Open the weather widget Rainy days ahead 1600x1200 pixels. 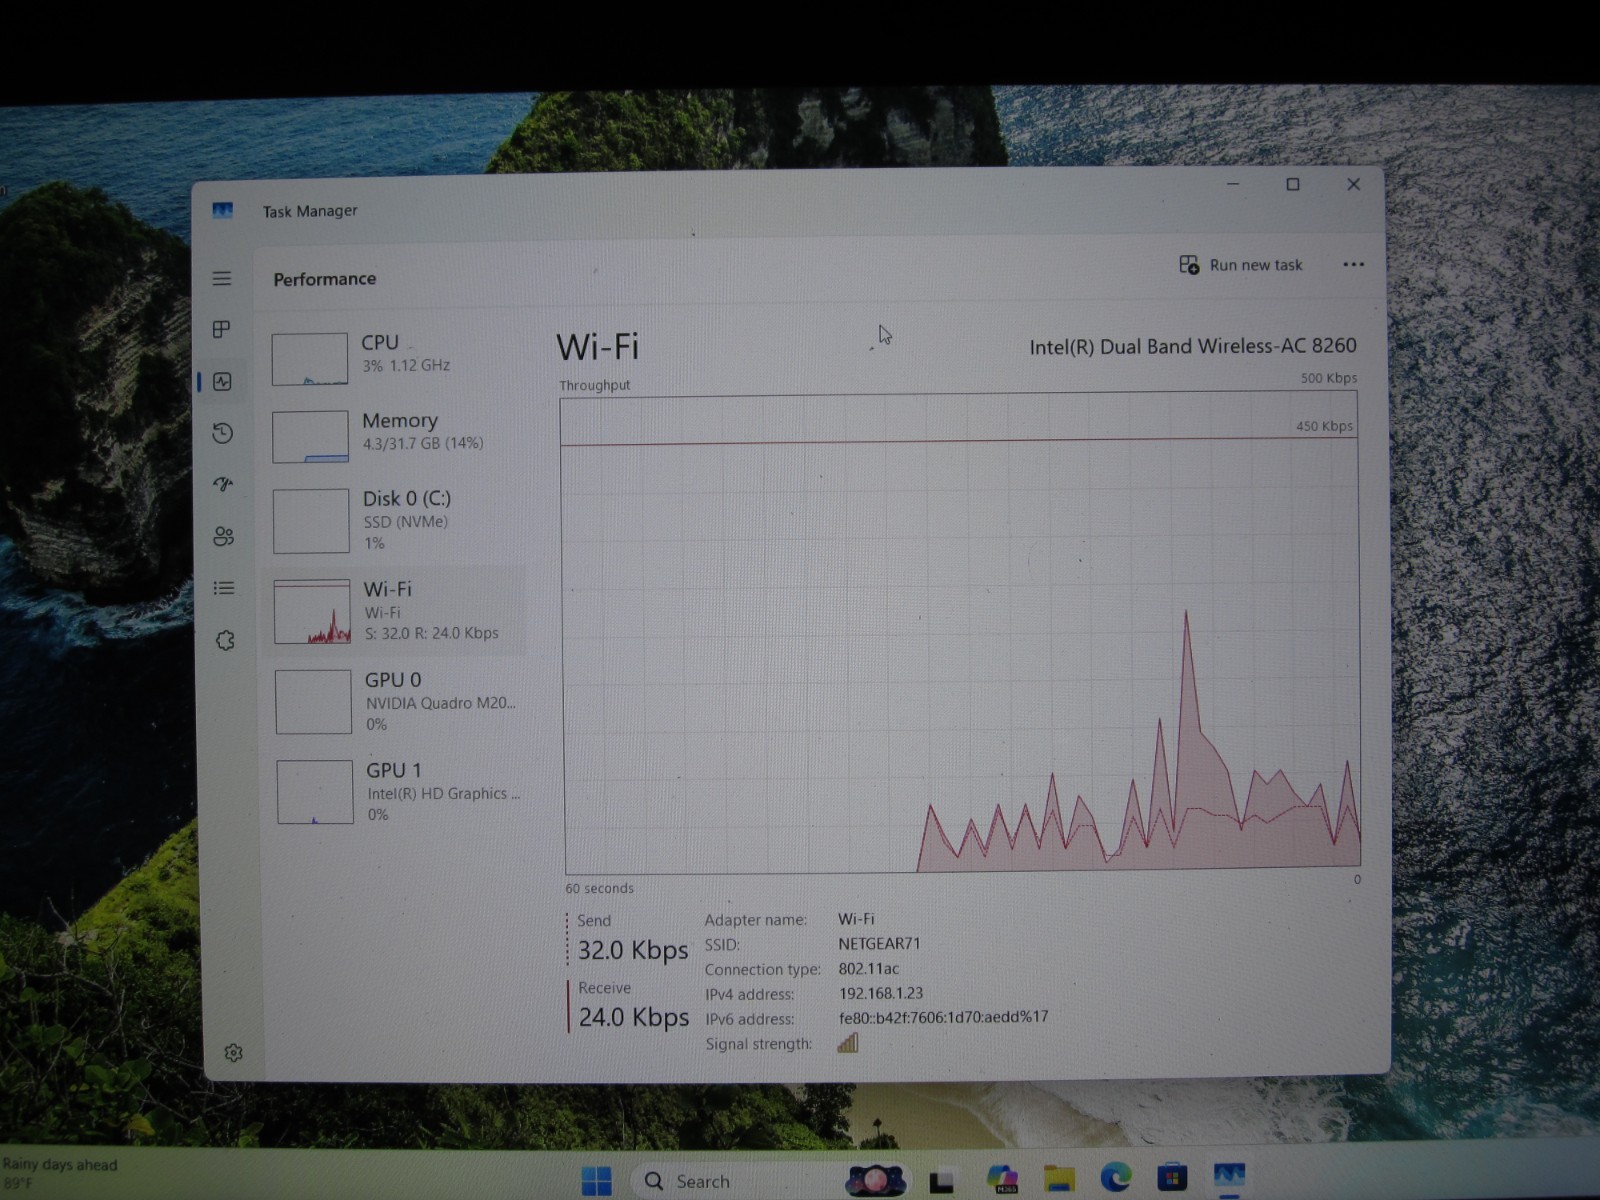tap(60, 1174)
